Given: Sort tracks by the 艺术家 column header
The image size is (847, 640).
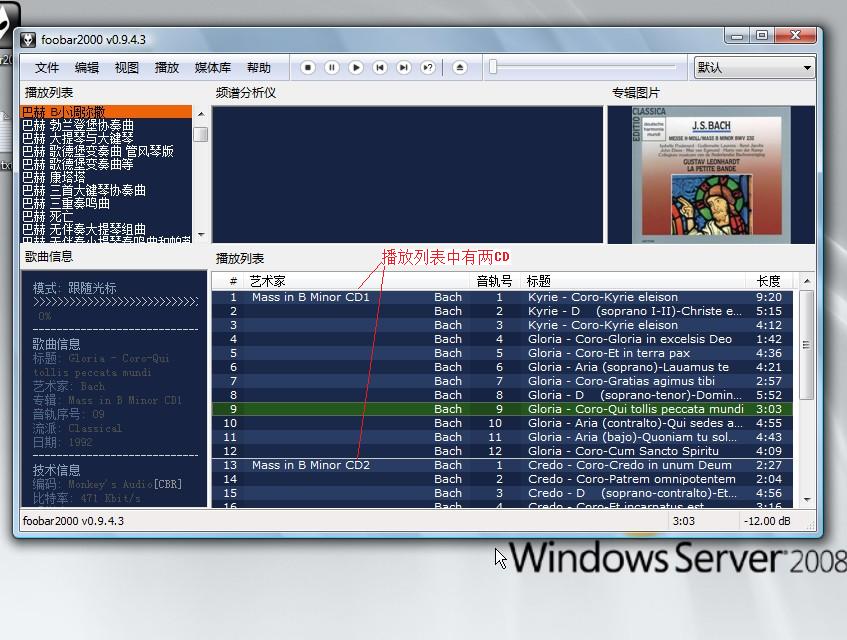Looking at the screenshot, I should (357, 281).
